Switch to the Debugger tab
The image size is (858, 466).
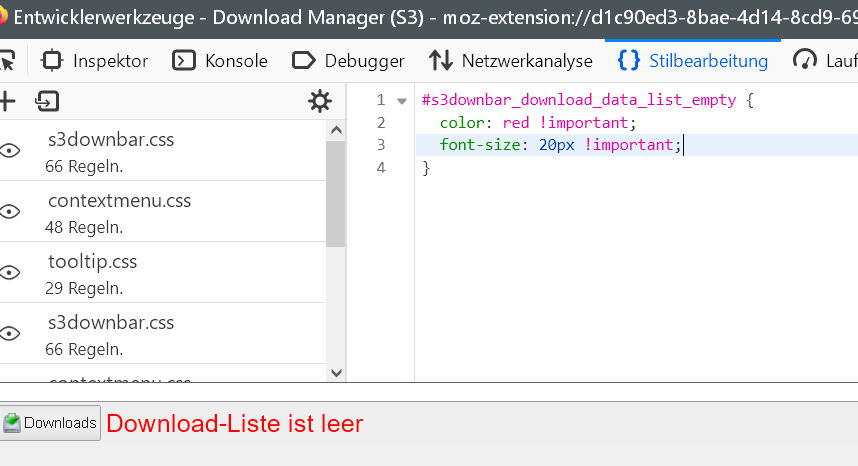pyautogui.click(x=348, y=61)
